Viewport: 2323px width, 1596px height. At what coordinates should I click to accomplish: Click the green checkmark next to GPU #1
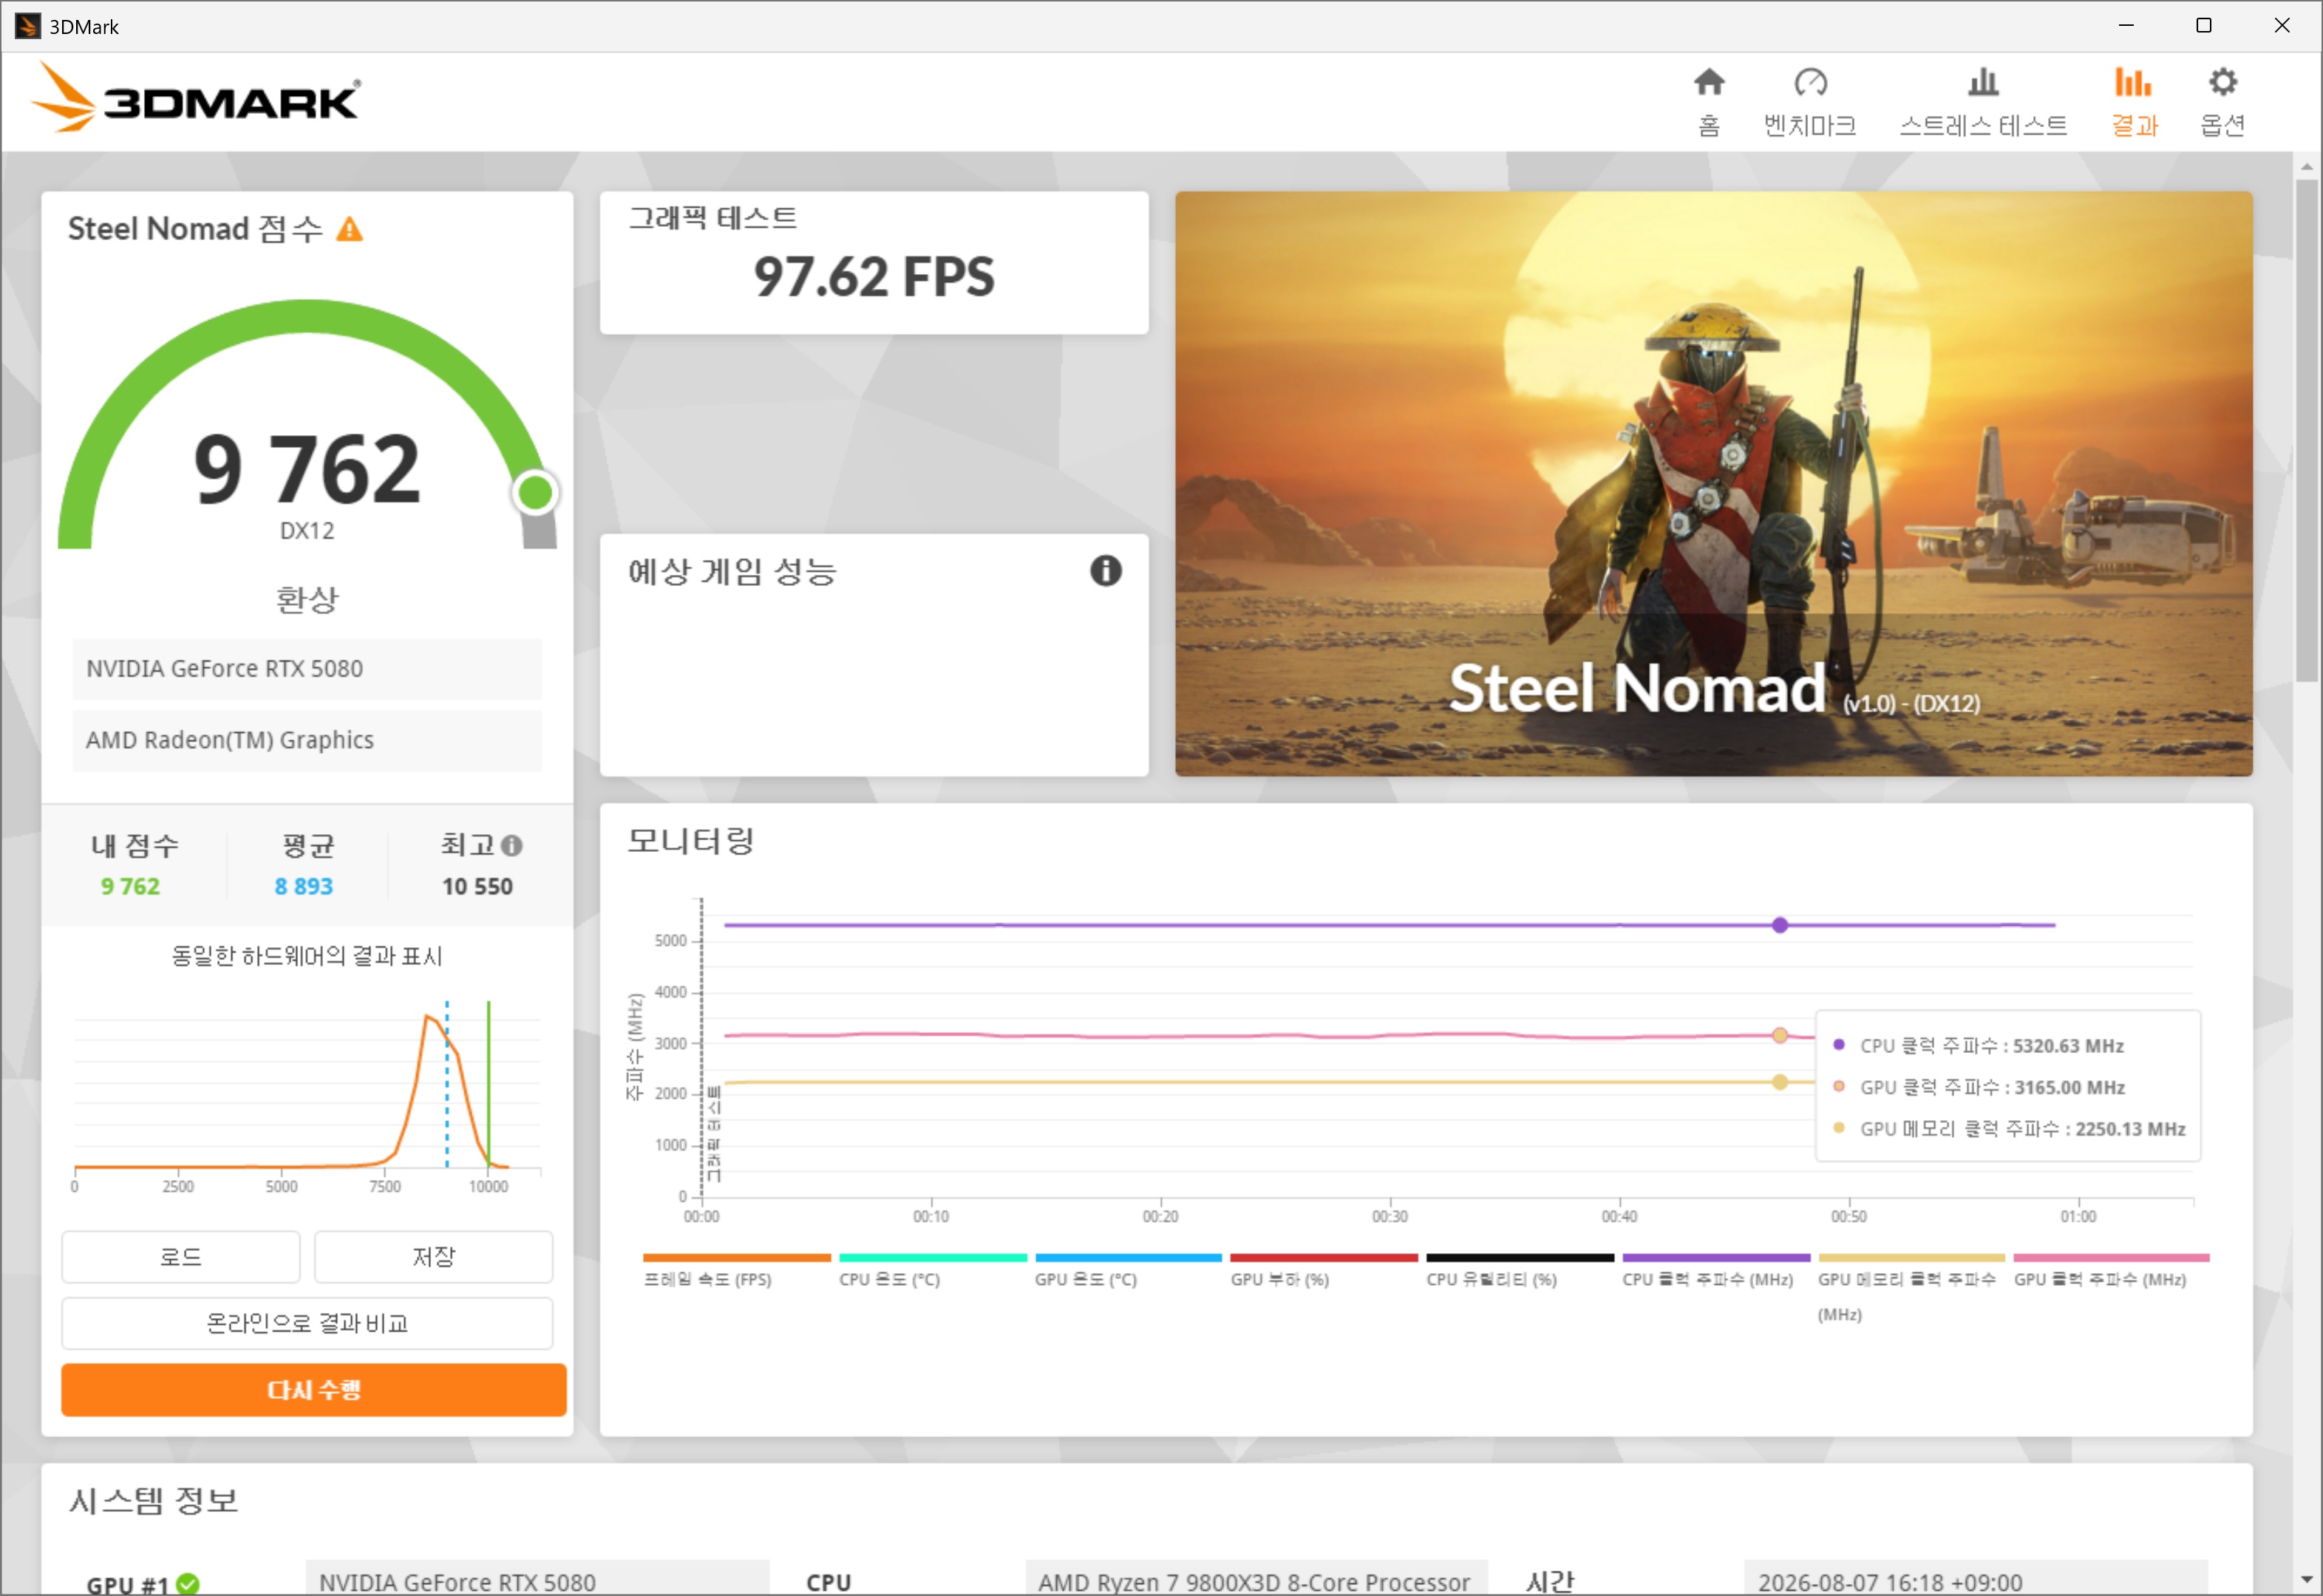click(x=187, y=1583)
